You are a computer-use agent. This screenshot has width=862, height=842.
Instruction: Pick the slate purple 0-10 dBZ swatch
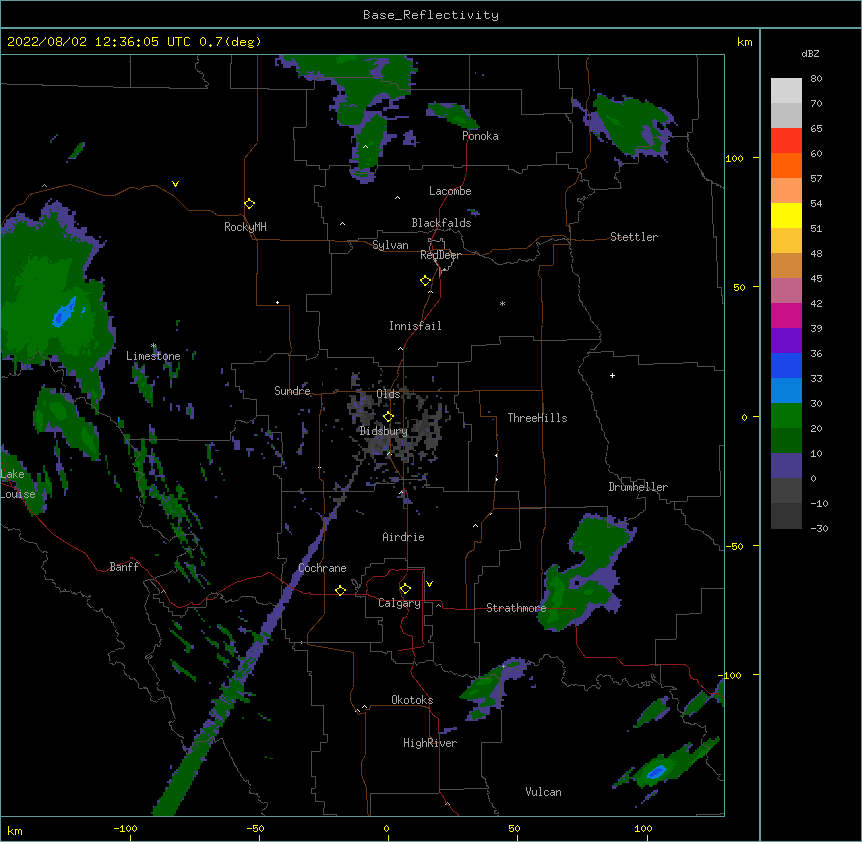pyautogui.click(x=786, y=466)
